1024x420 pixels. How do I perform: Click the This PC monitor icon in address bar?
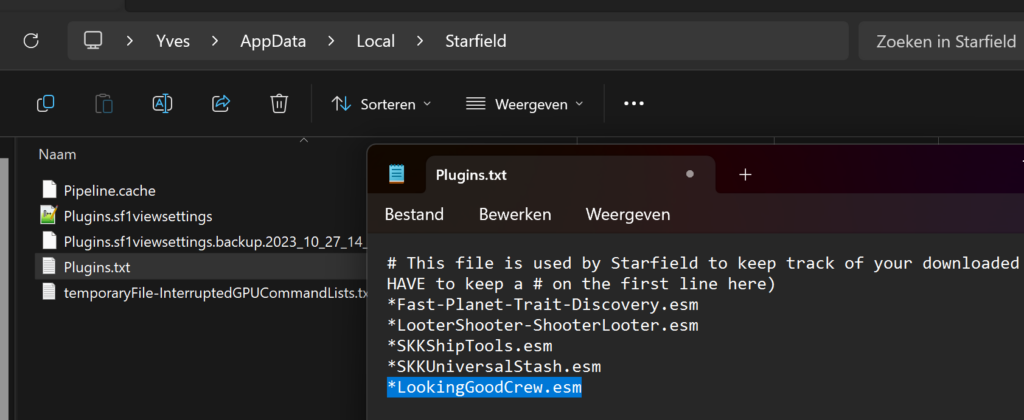[93, 40]
